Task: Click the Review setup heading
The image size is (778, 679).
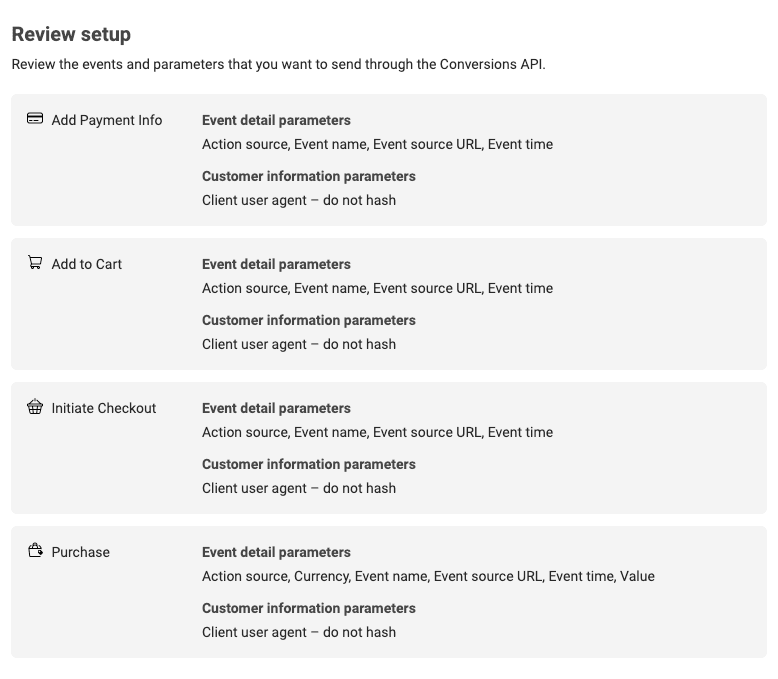Action: pos(71,35)
